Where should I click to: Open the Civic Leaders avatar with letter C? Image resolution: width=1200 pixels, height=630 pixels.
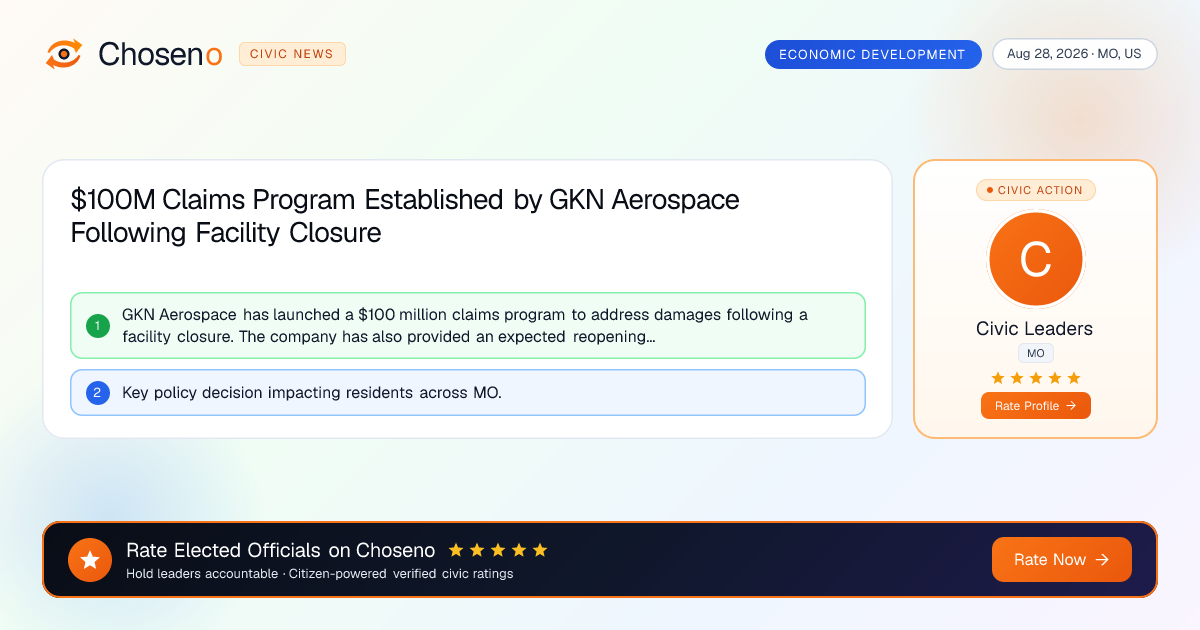point(1035,260)
